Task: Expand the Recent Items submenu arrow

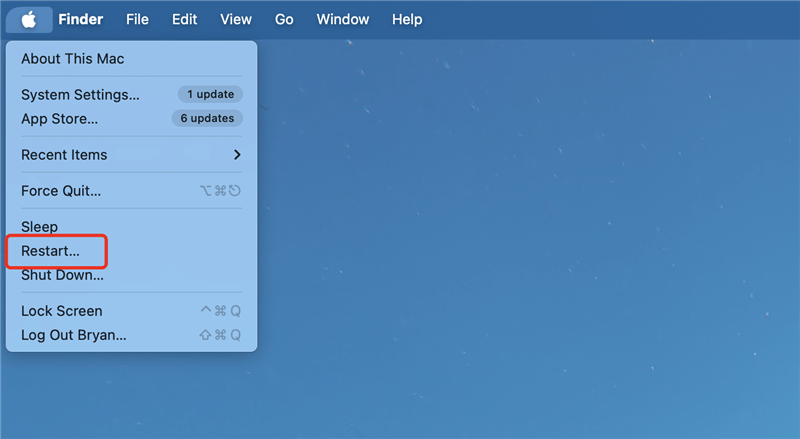Action: 237,155
